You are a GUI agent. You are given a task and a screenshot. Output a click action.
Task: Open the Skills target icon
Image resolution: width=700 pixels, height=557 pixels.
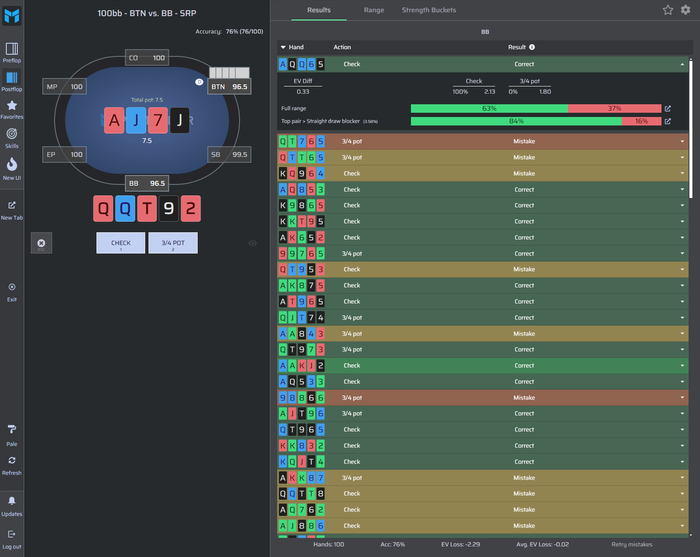[12, 138]
